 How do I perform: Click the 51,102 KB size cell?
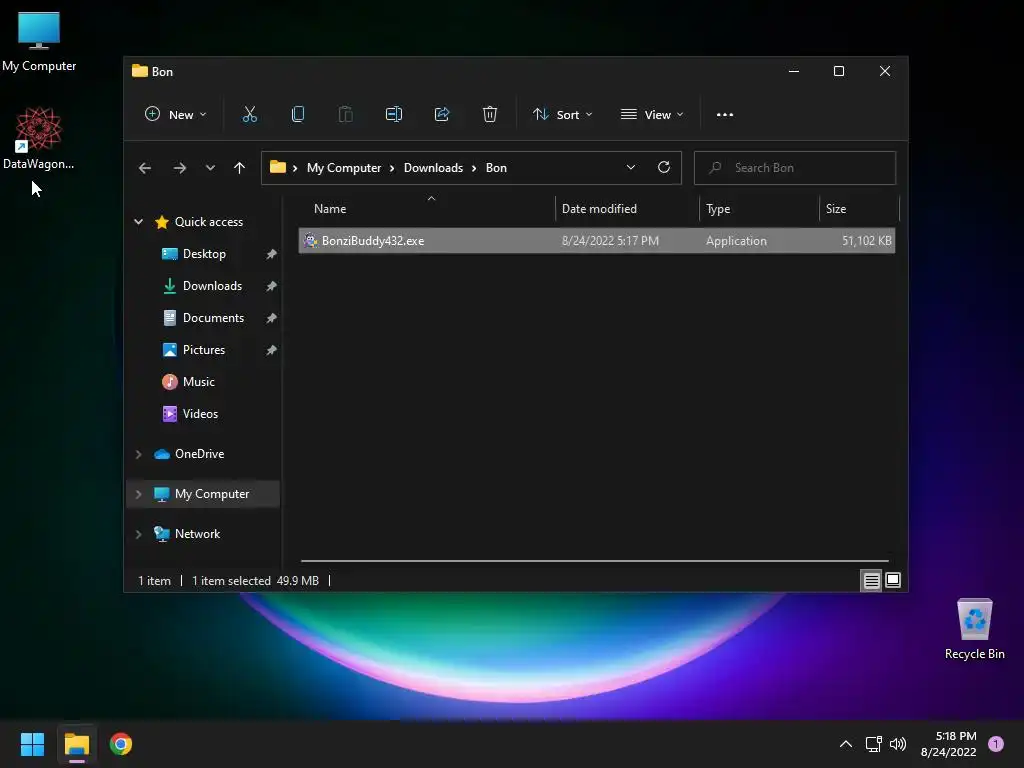coord(867,240)
